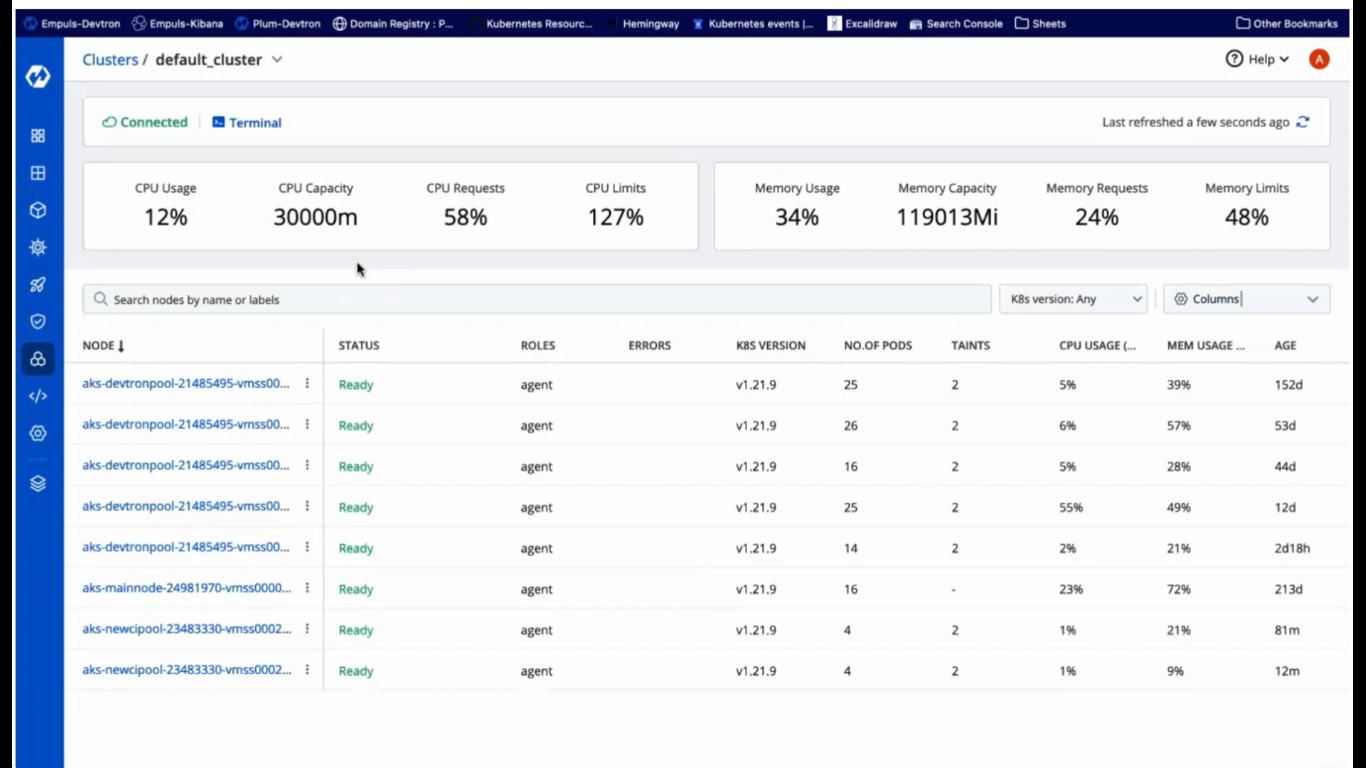The image size is (1366, 768).
Task: Click the helm wheel icon in the sidebar
Action: click(x=38, y=247)
